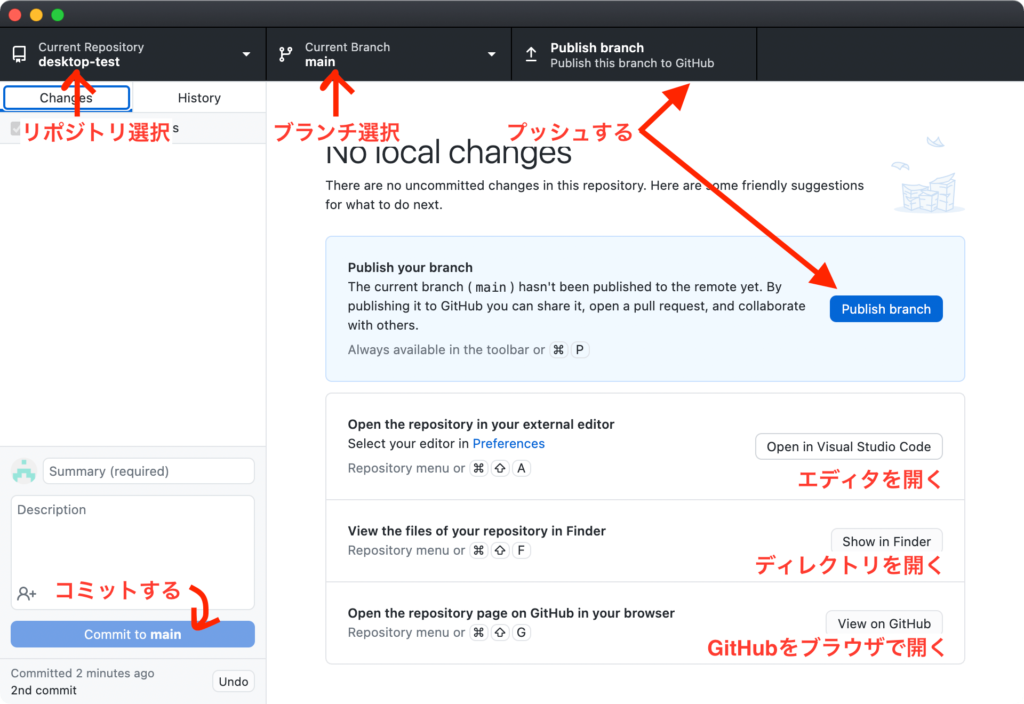The image size is (1024, 704).
Task: Click the add co-authors person icon
Action: [x=27, y=593]
